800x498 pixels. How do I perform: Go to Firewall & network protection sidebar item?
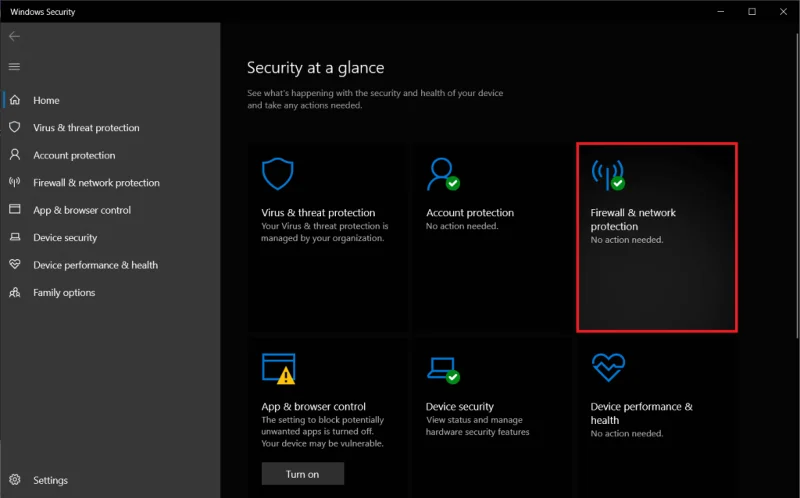(x=96, y=183)
